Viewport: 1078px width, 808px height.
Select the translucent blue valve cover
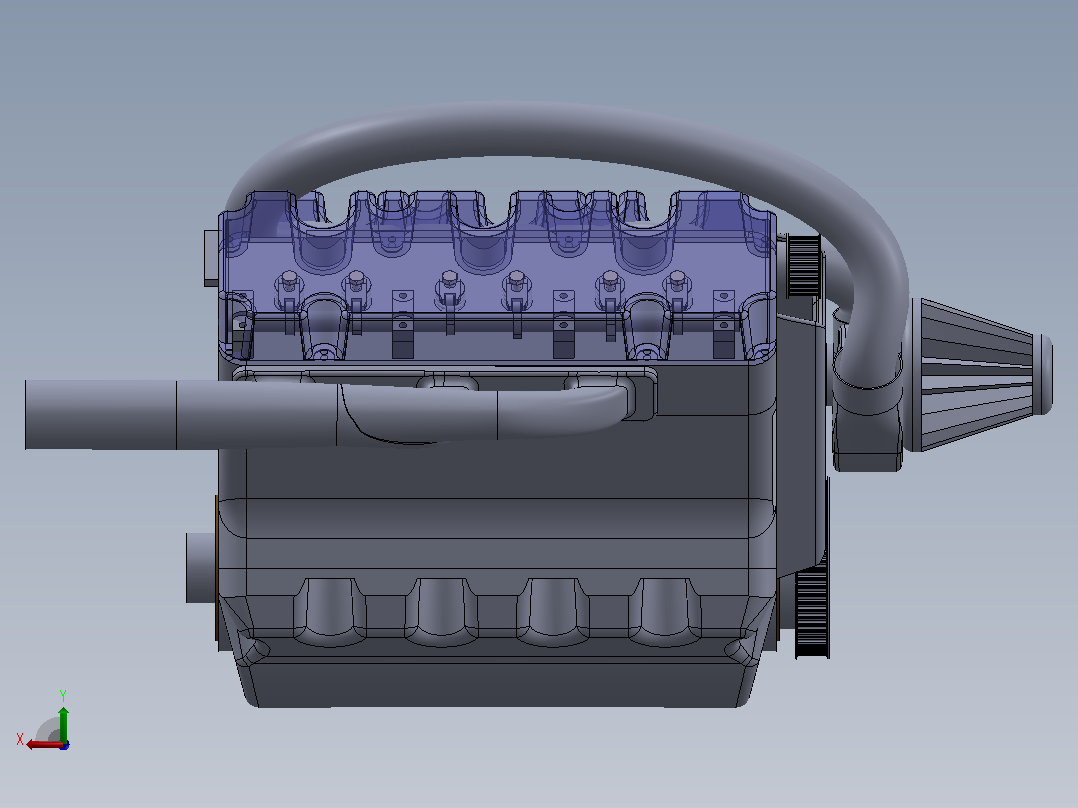pos(497,275)
